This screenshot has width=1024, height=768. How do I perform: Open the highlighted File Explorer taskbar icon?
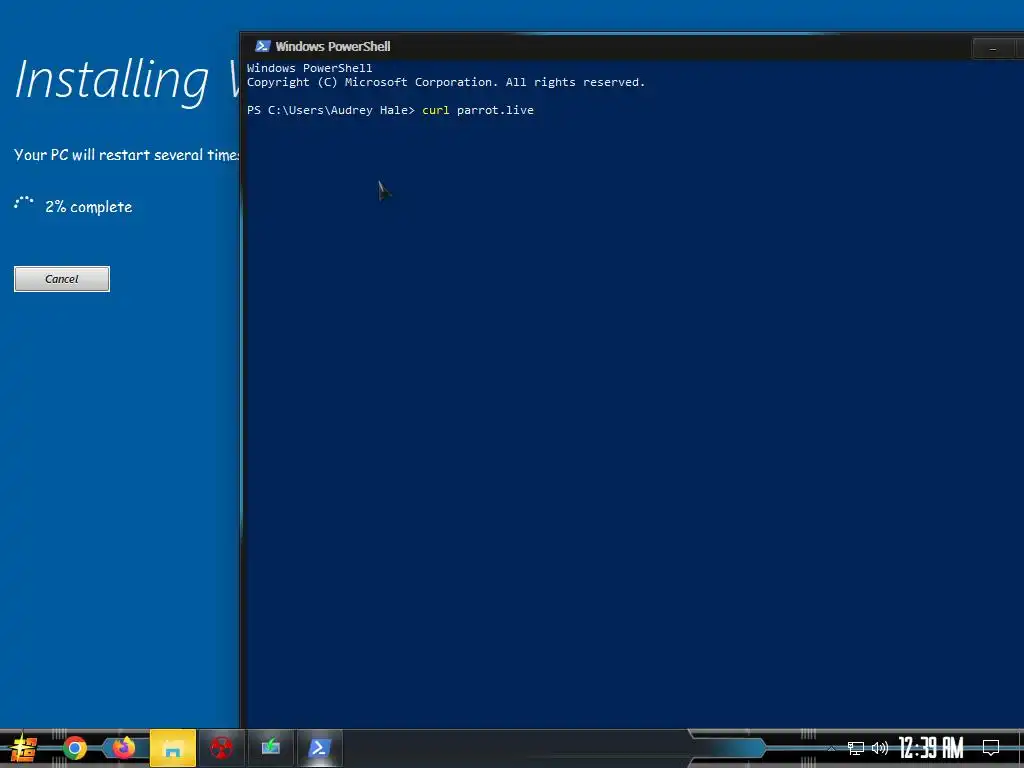(172, 748)
